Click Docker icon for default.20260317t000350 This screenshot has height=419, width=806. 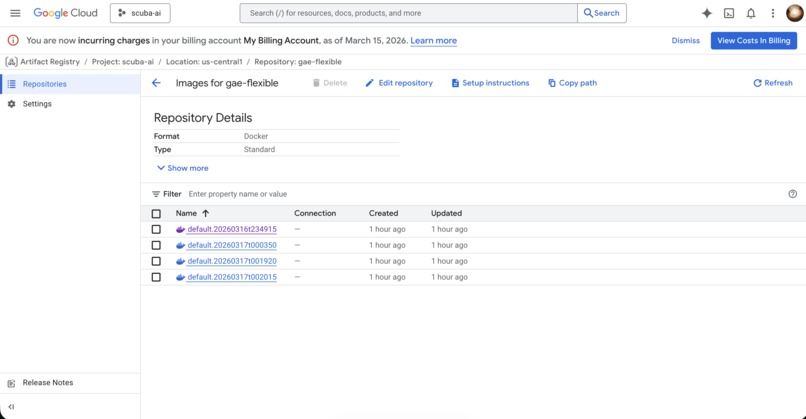[180, 246]
